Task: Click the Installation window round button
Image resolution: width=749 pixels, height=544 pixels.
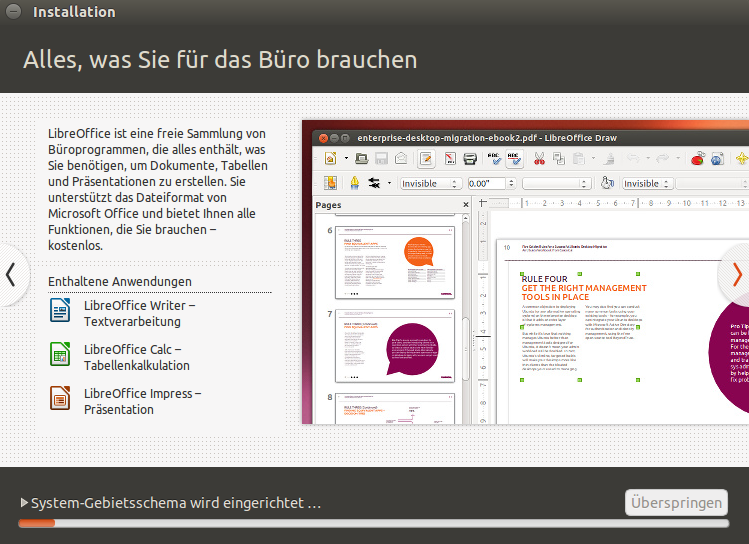Action: click(13, 11)
